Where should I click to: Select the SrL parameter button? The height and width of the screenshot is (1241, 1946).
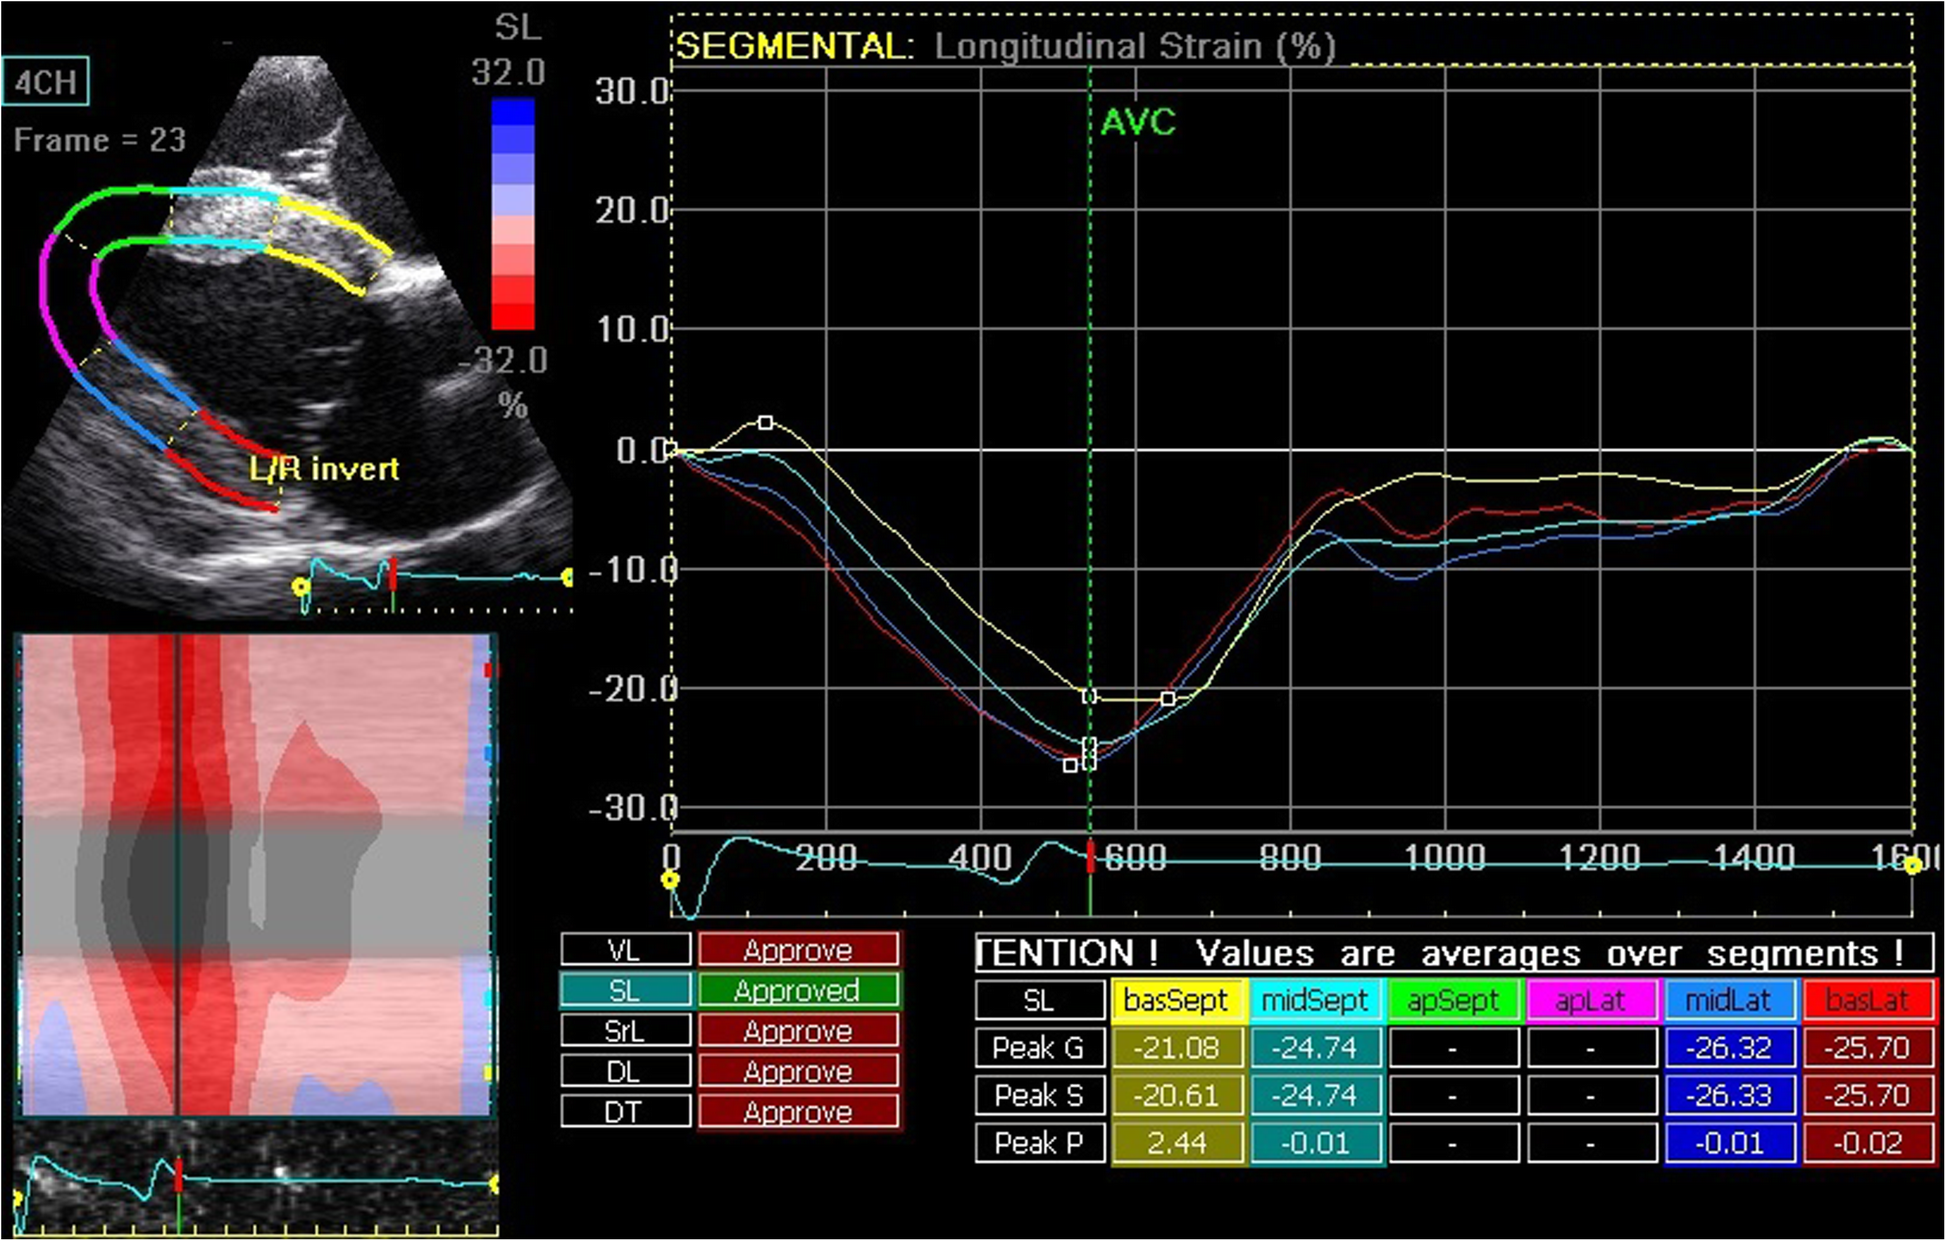pyautogui.click(x=625, y=1031)
